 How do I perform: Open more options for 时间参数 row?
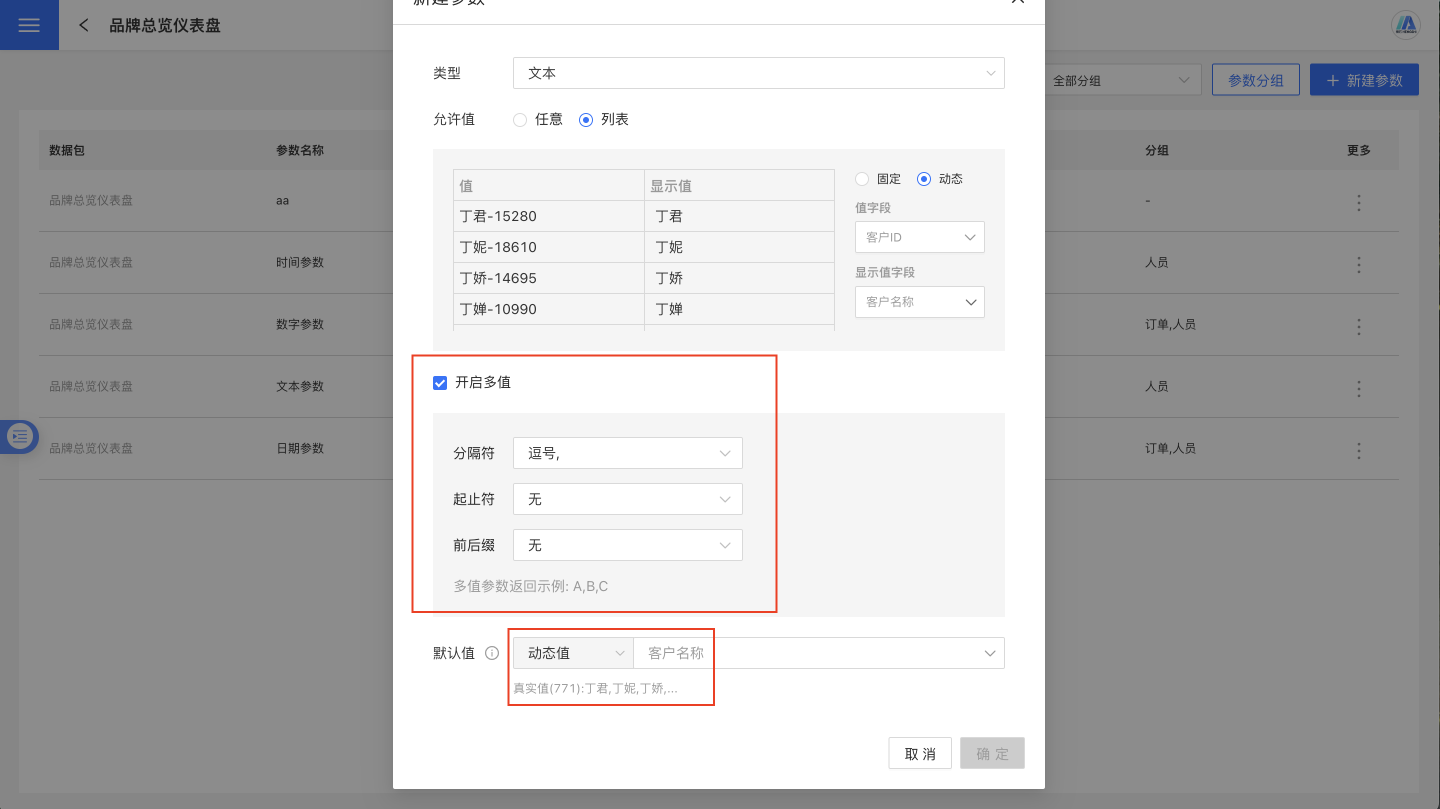(1358, 265)
